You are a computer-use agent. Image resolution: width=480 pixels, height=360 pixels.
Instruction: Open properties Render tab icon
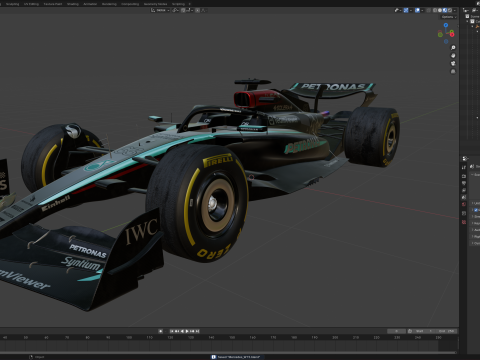coord(464,176)
